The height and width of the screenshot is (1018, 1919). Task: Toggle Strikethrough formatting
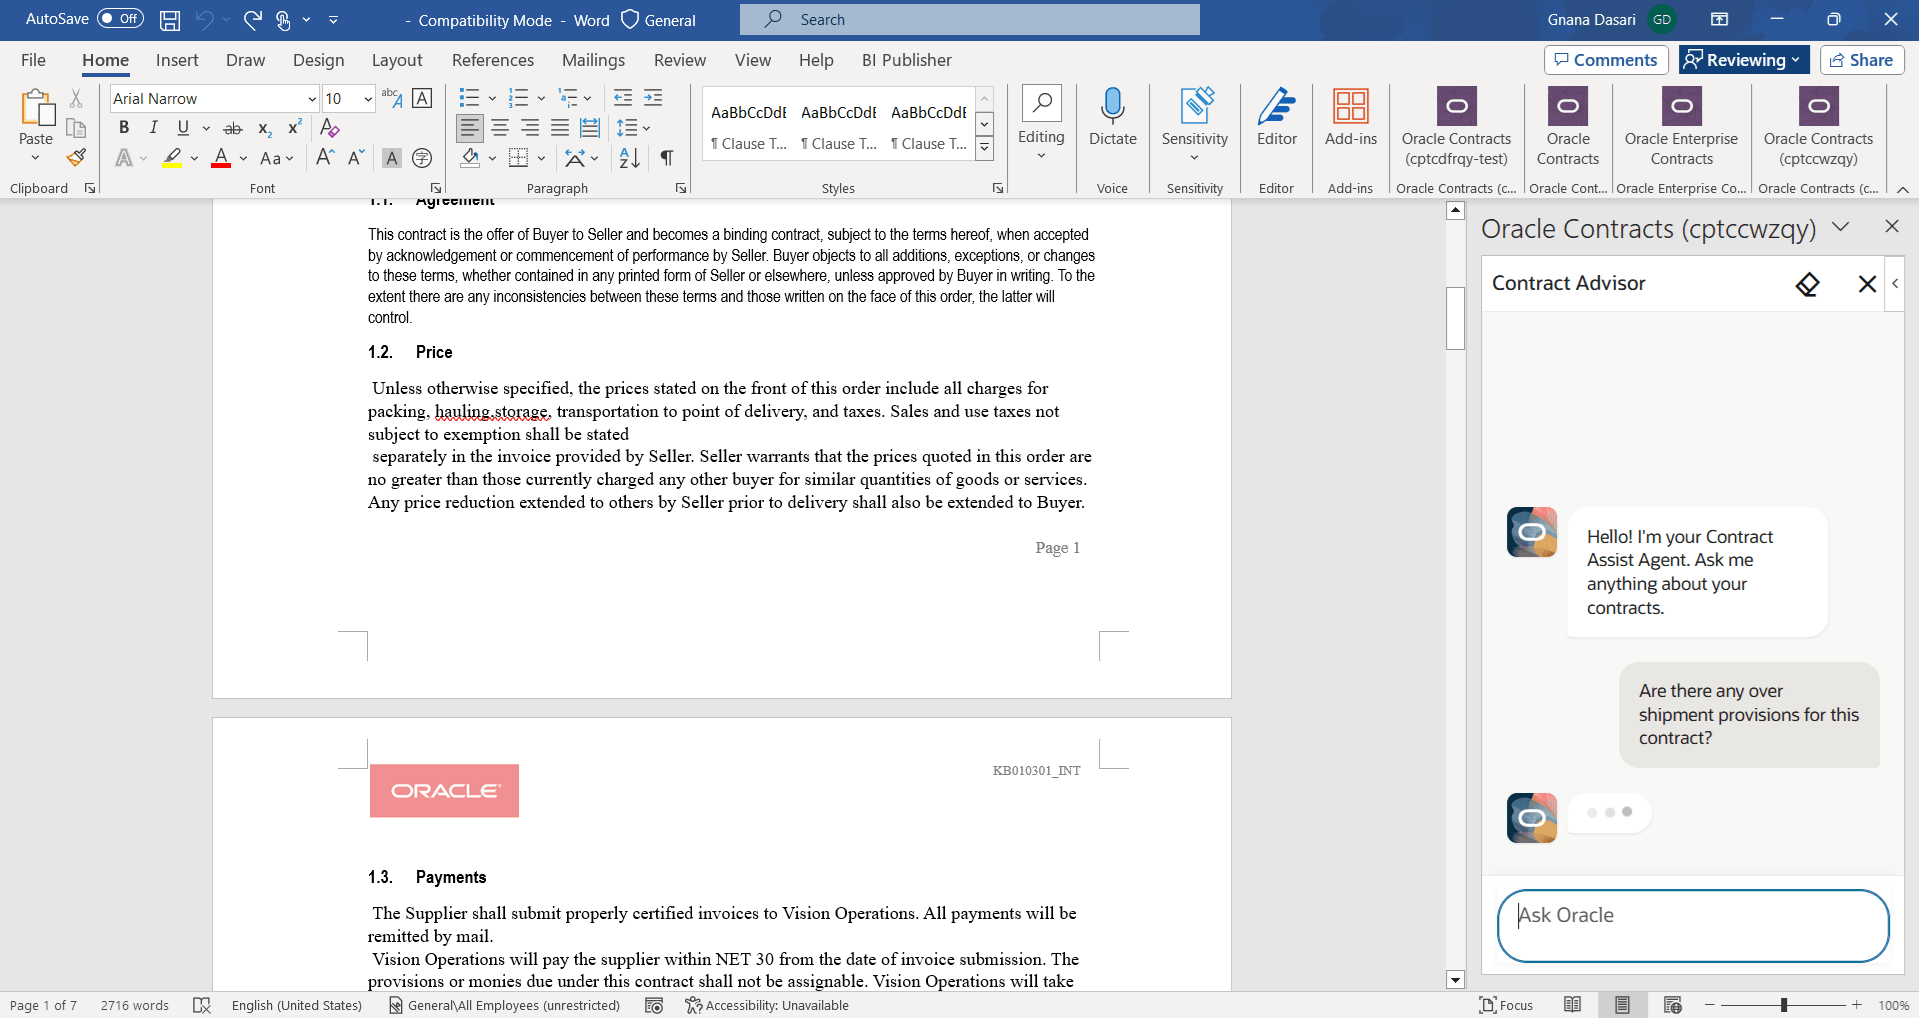click(x=233, y=128)
